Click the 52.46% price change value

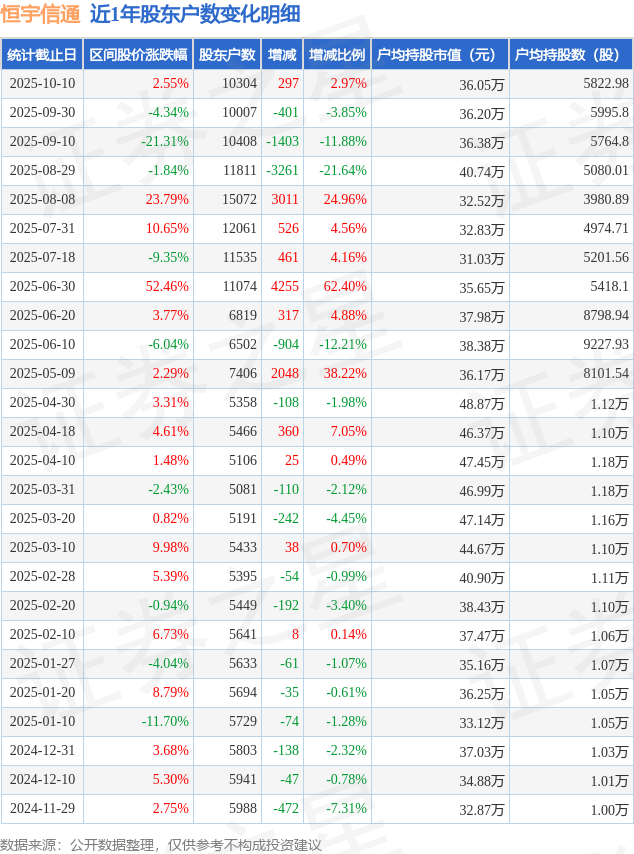[x=167, y=287]
